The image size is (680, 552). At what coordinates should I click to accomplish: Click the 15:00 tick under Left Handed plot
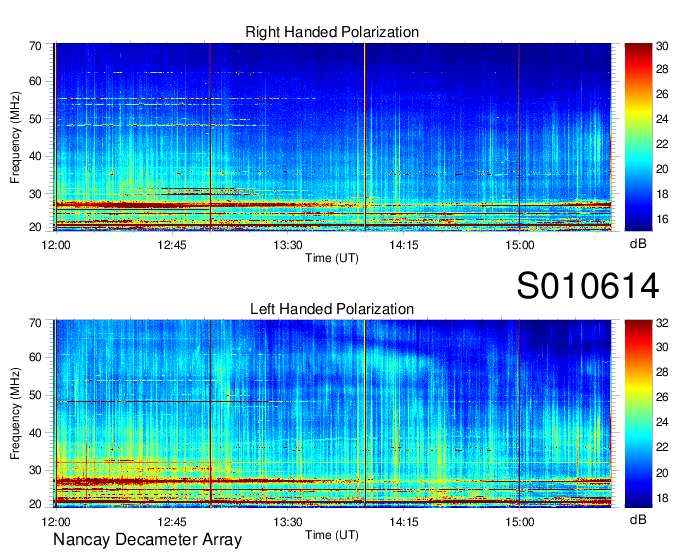pos(520,522)
